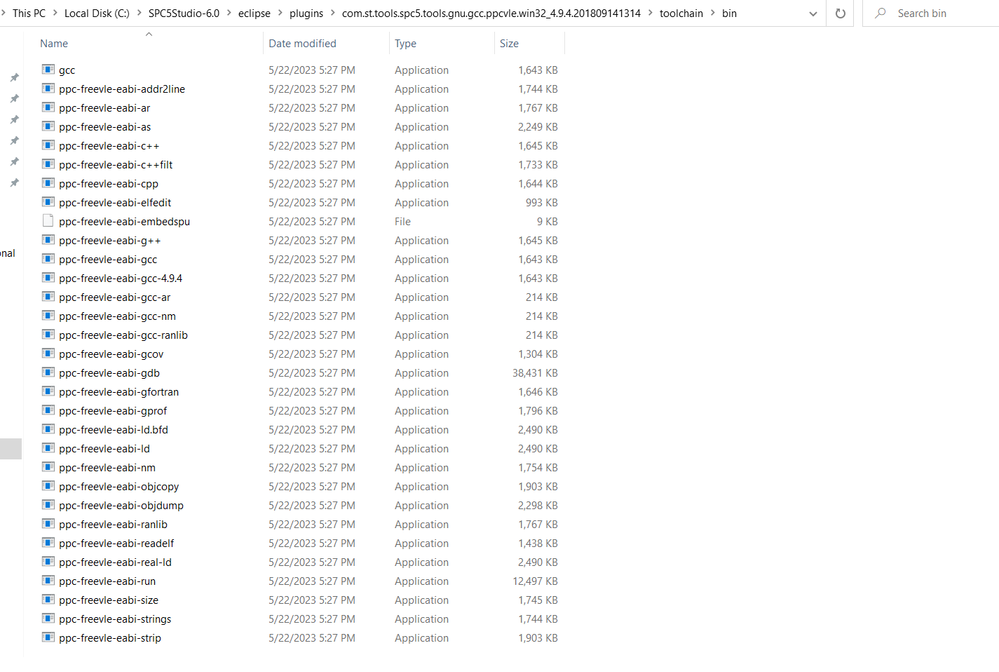Click the ppc-freevle-eabi-gcc-4.9.4 file icon
Screen dimensions: 999x672
click(48, 278)
